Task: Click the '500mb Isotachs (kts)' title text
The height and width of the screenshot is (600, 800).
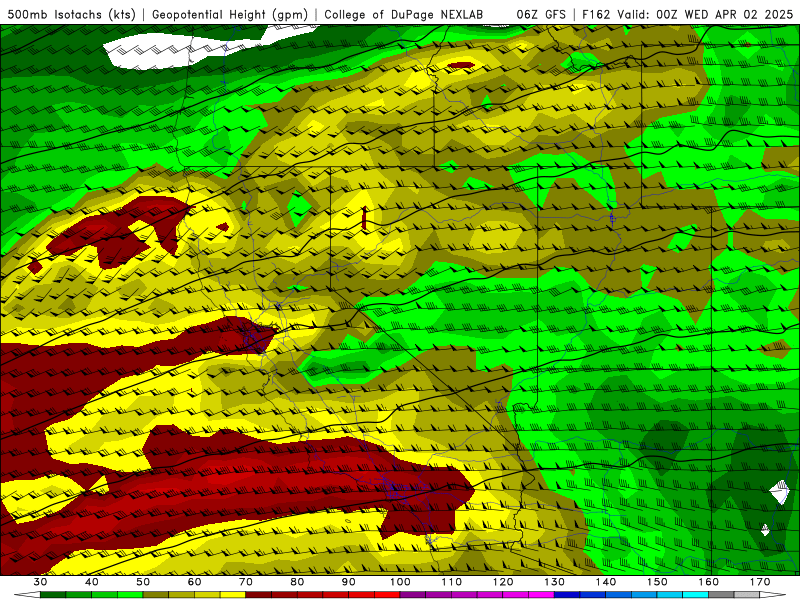Action: [71, 15]
